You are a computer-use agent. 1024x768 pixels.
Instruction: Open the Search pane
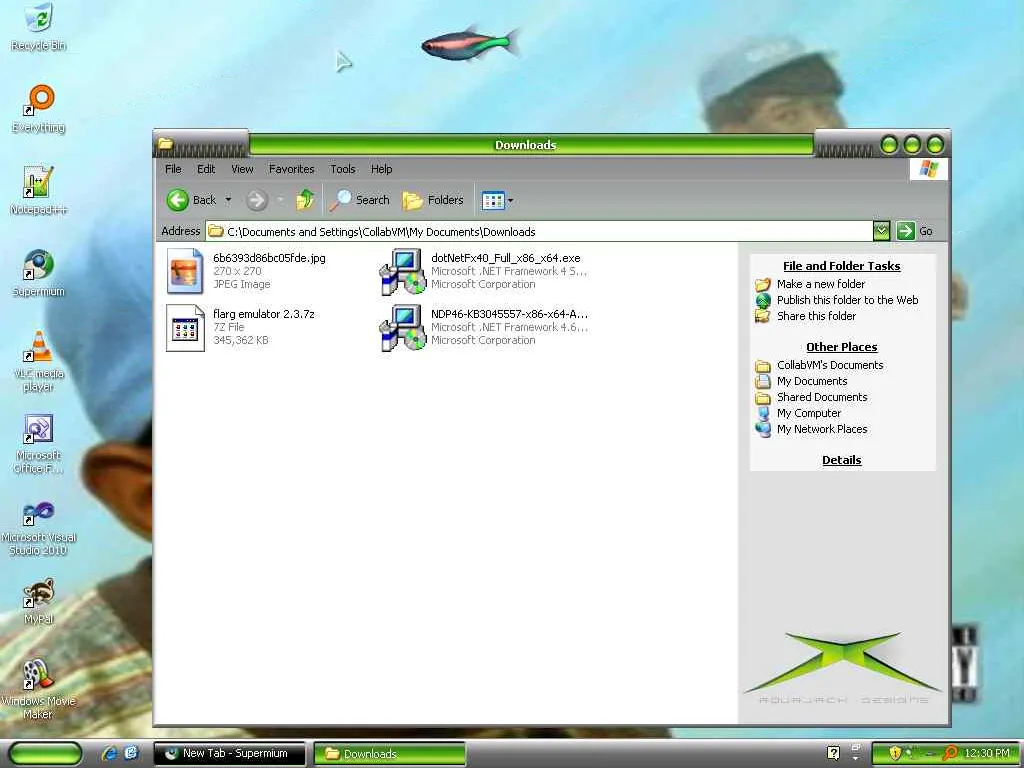pos(359,200)
